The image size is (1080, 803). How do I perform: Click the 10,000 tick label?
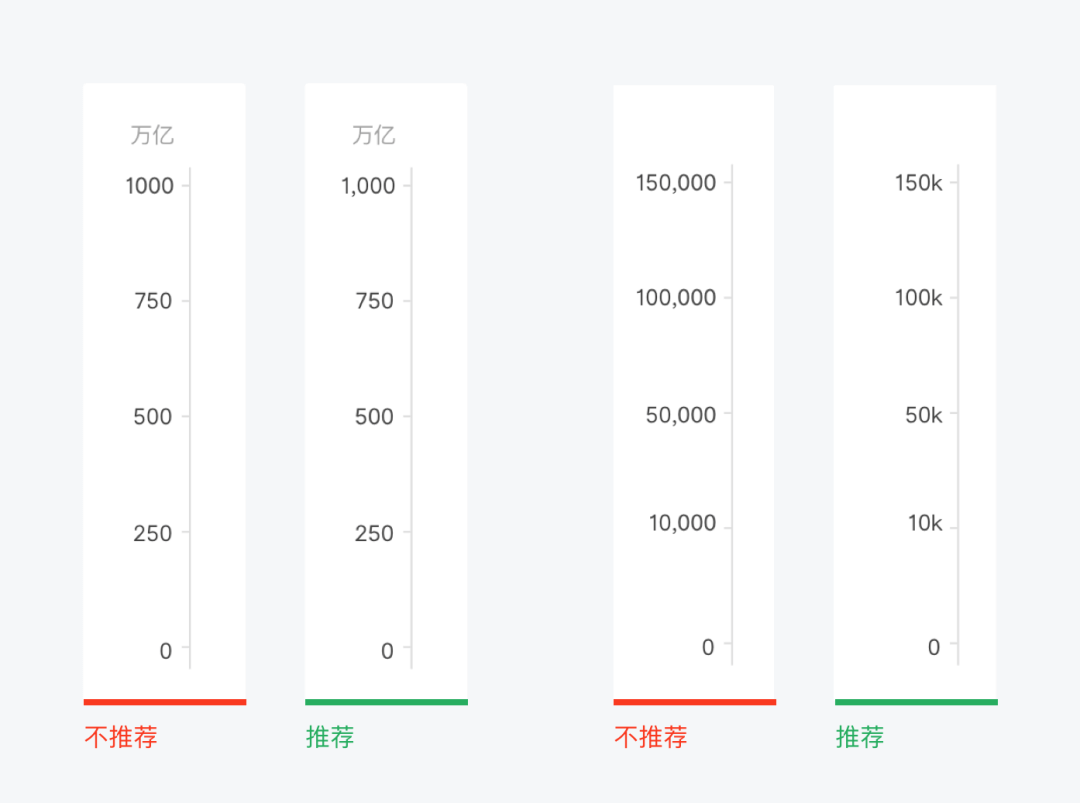[682, 522]
